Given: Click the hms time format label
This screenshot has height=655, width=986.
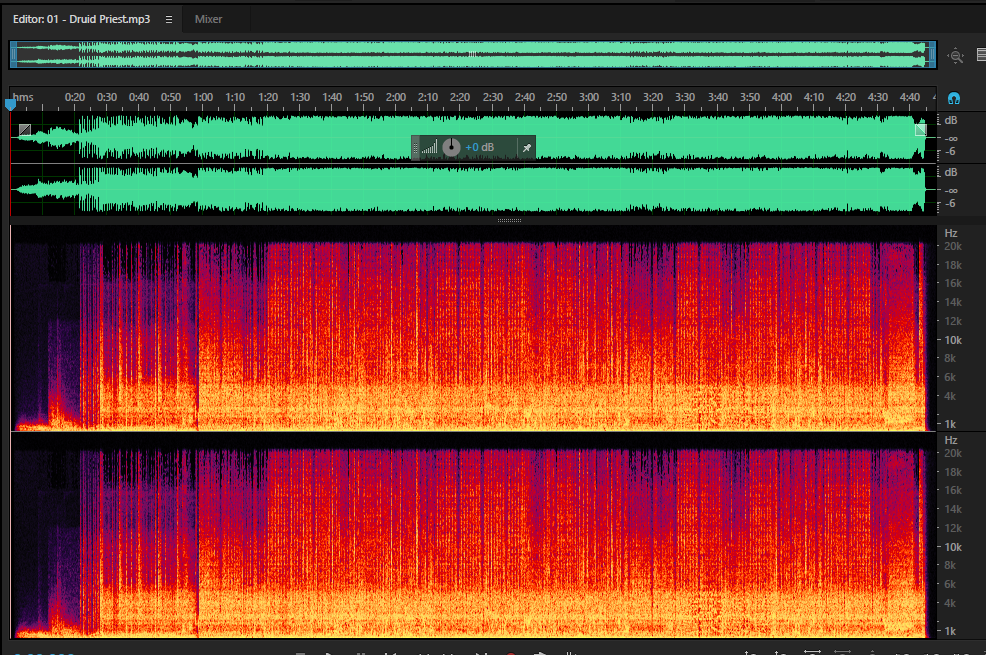Looking at the screenshot, I should 23,97.
